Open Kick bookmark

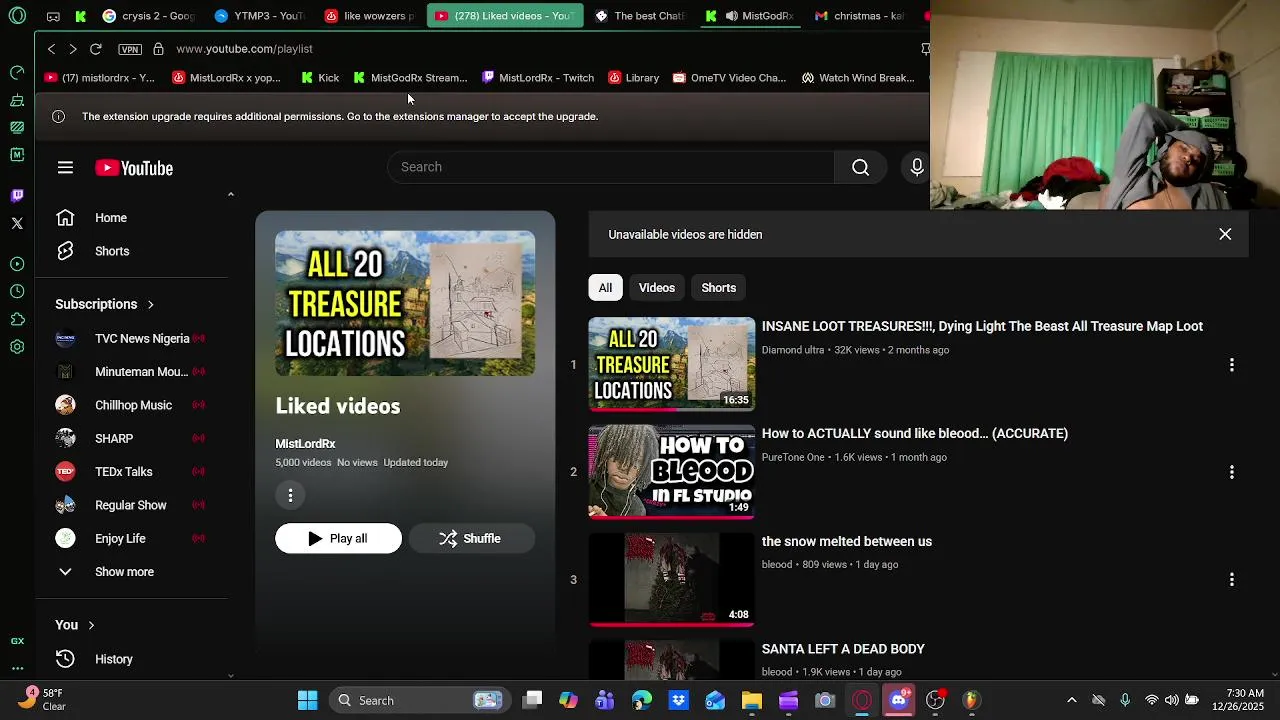320,78
